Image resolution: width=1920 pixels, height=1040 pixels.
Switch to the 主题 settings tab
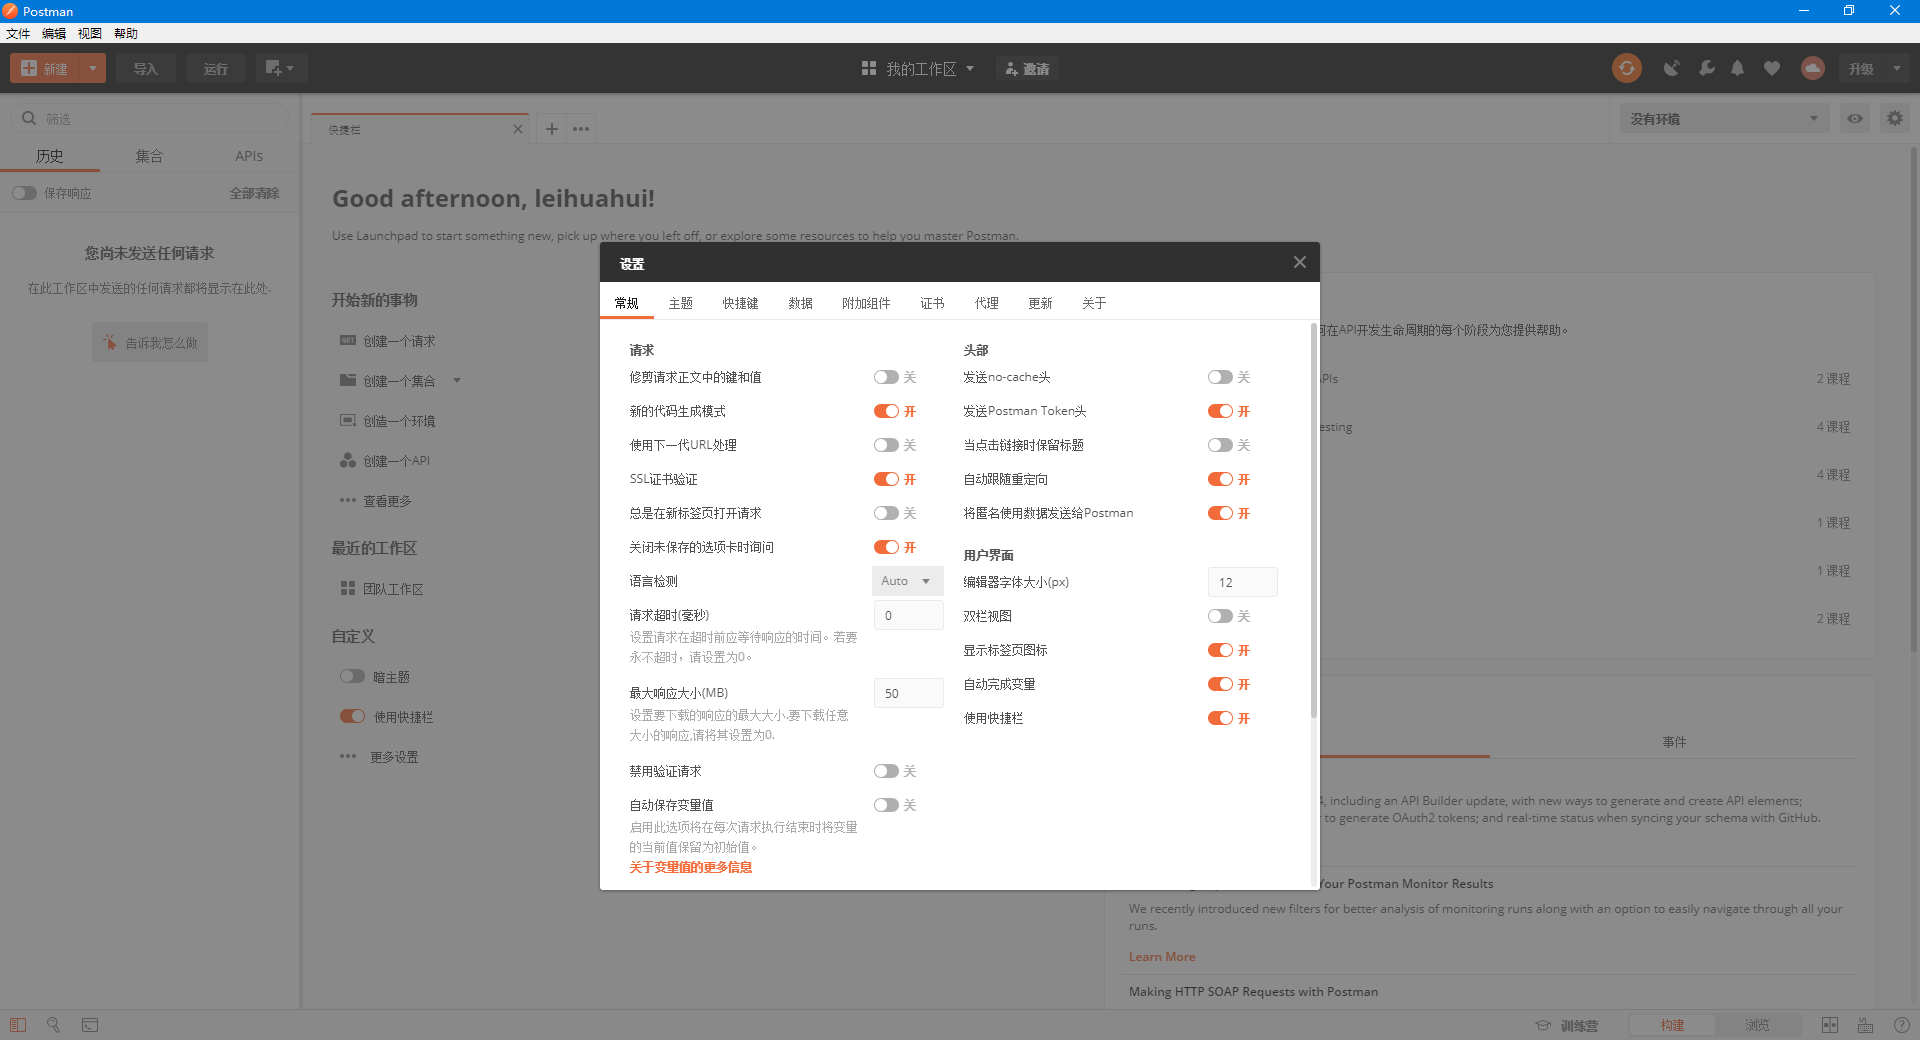(x=681, y=303)
